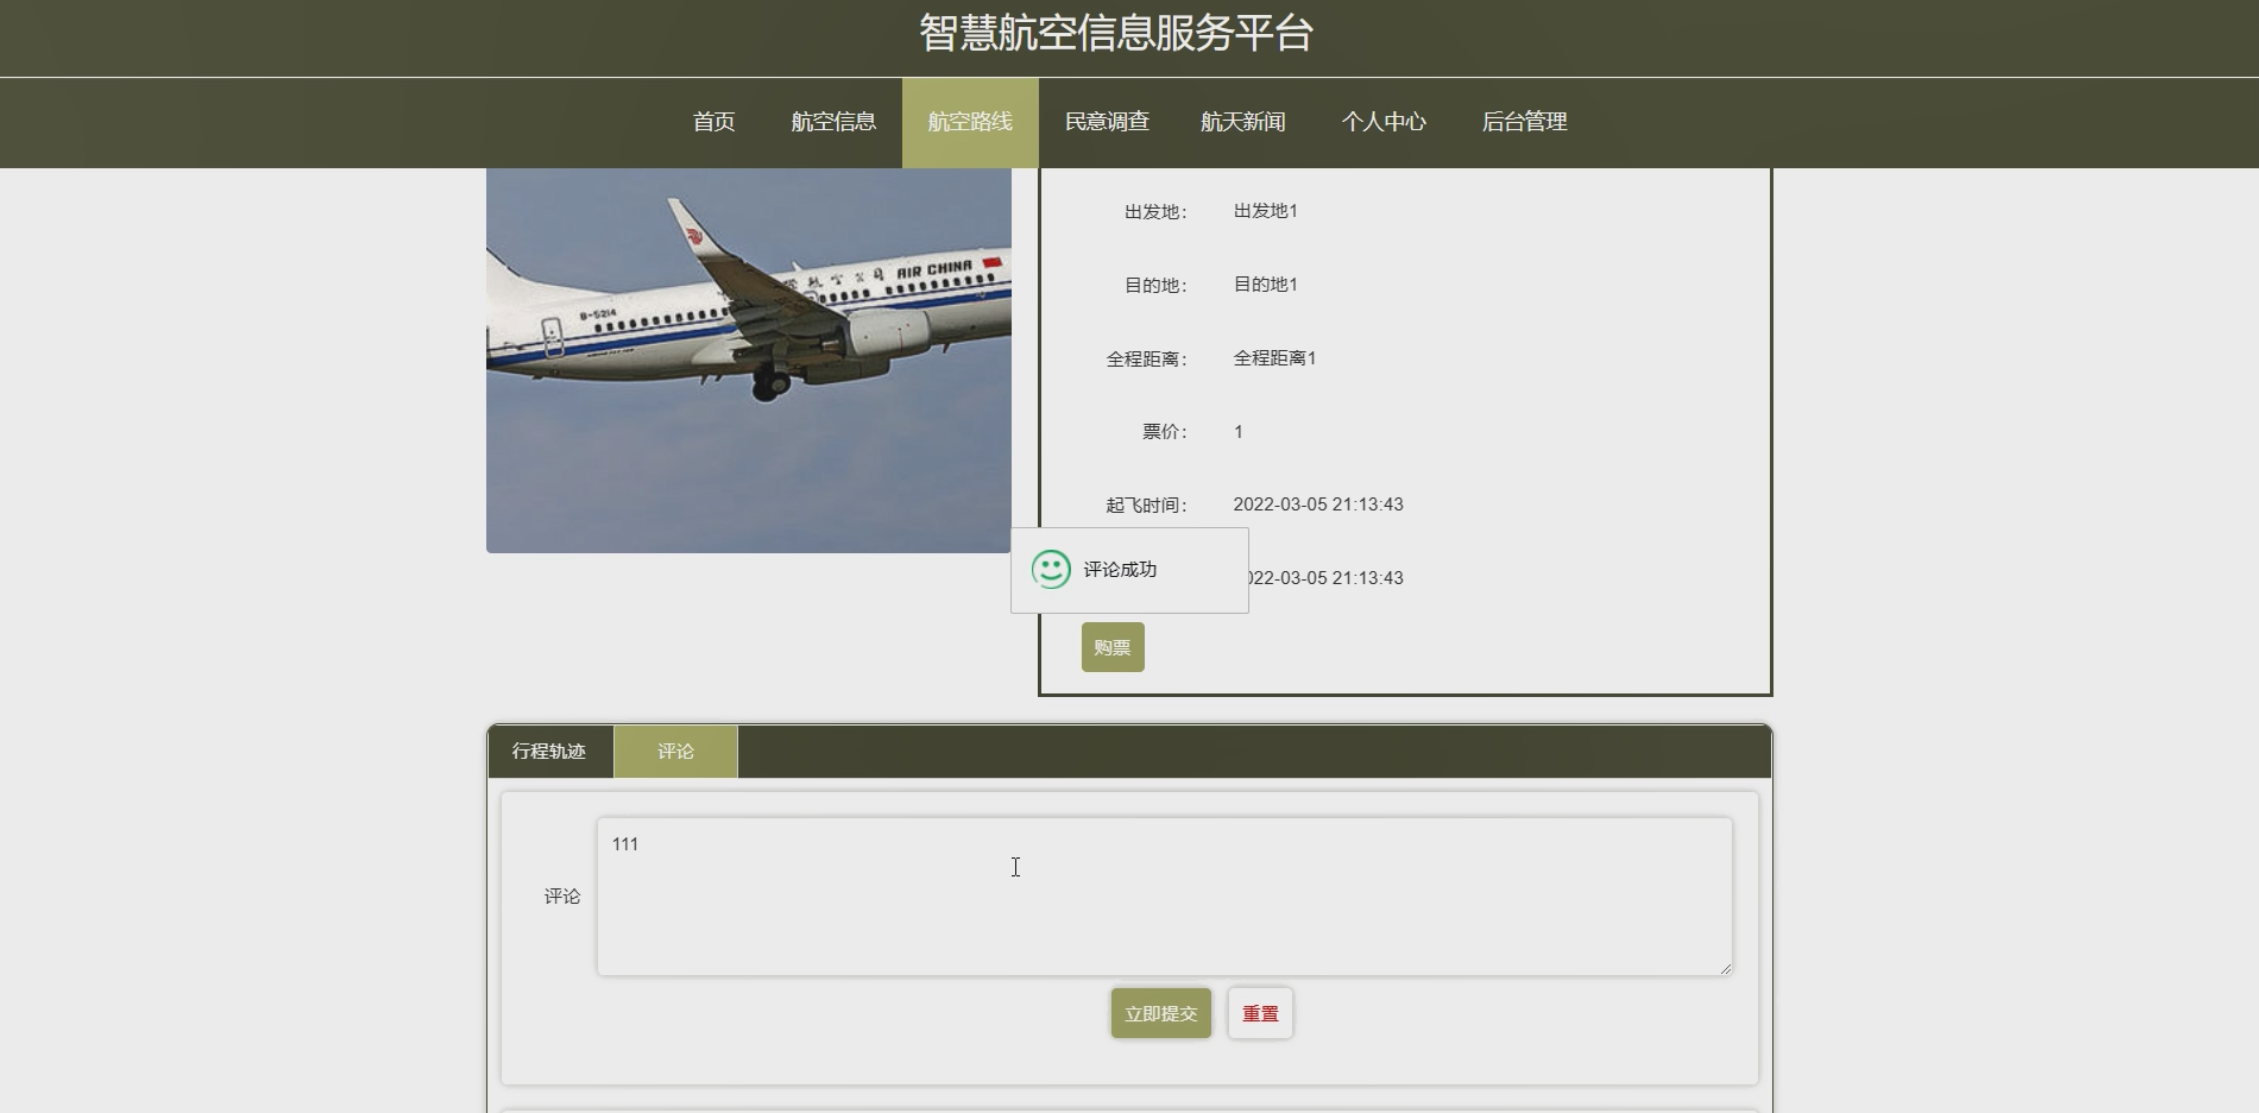Image resolution: width=2259 pixels, height=1113 pixels.
Task: Click the 评论成功 toast message text
Action: coord(1120,569)
